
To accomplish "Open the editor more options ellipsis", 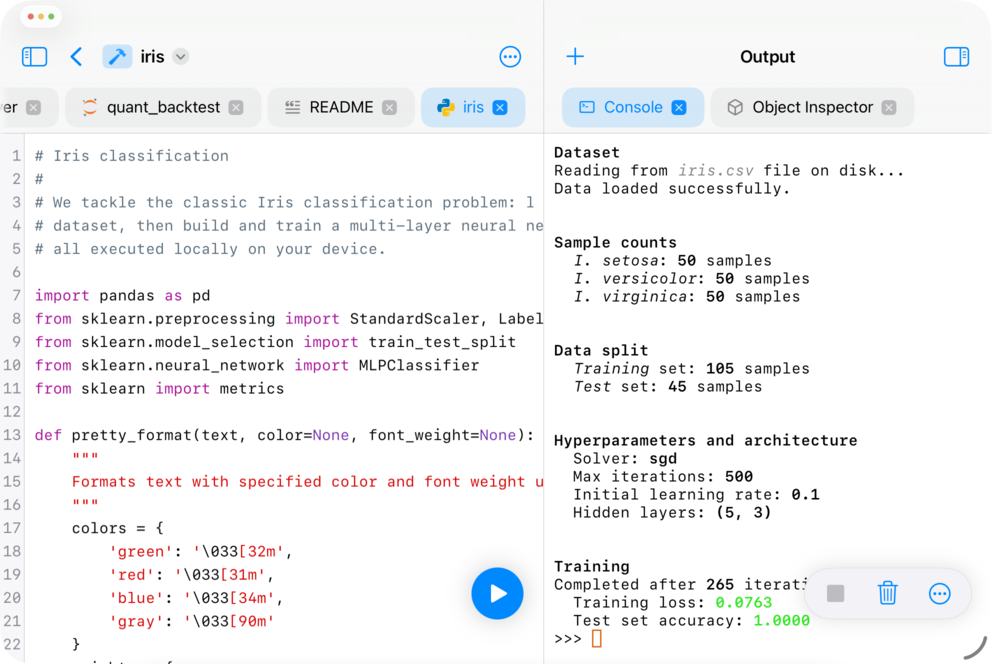I will click(x=510, y=57).
